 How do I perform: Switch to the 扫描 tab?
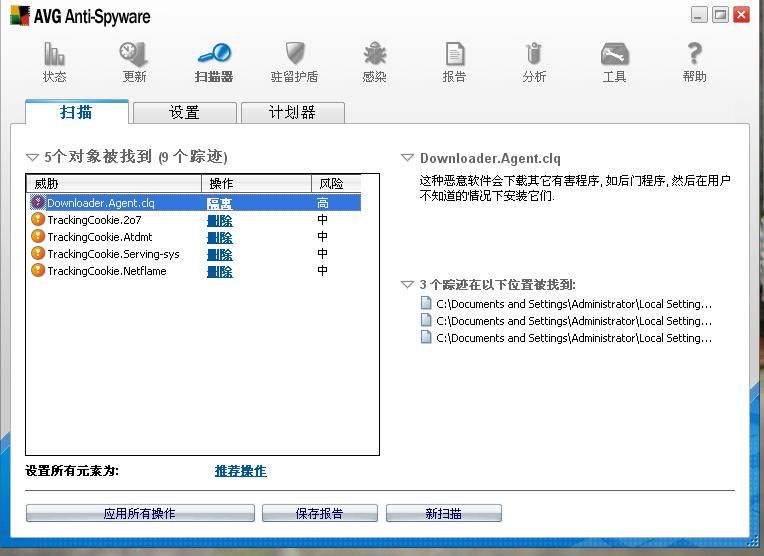point(76,112)
